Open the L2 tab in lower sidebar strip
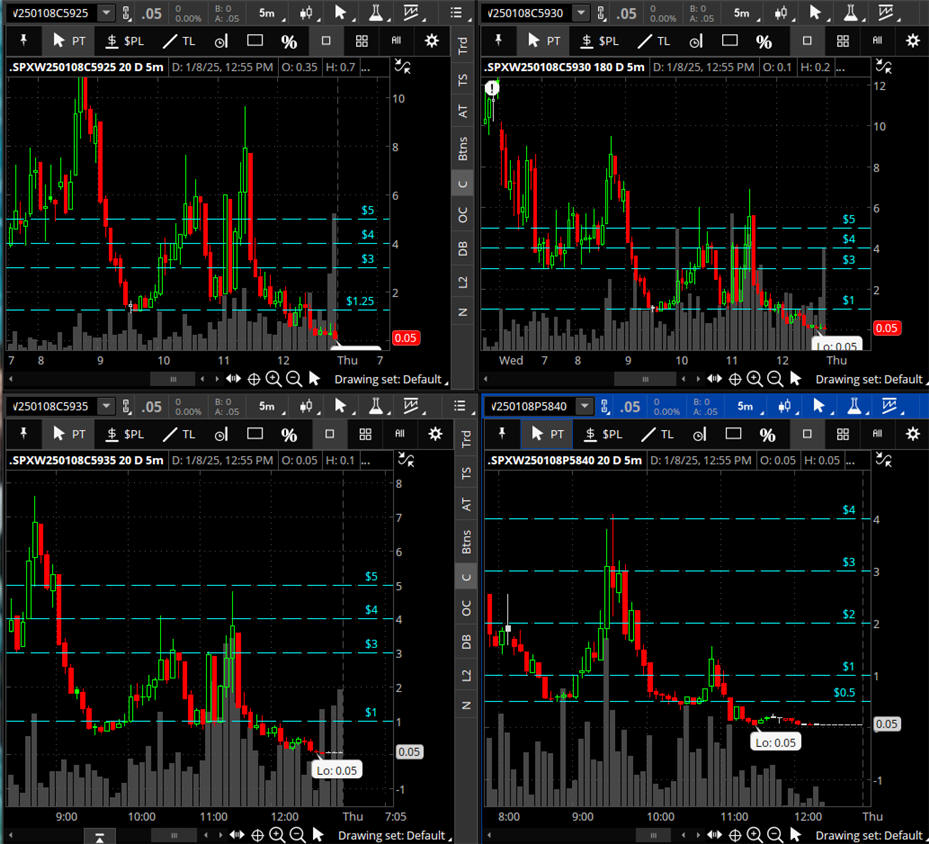 (463, 673)
